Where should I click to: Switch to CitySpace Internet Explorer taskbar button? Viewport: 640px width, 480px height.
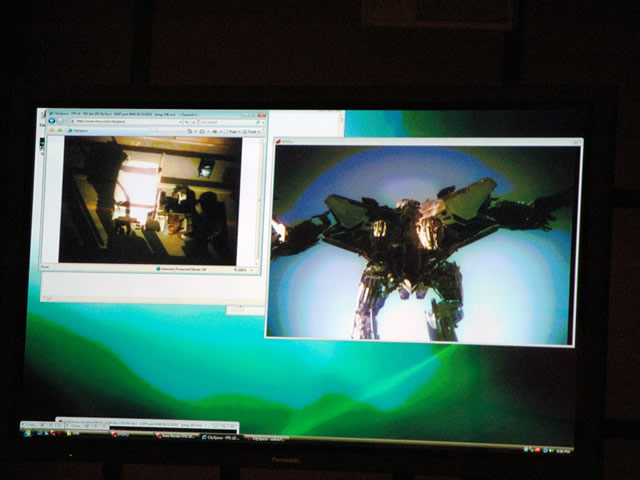(x=222, y=438)
